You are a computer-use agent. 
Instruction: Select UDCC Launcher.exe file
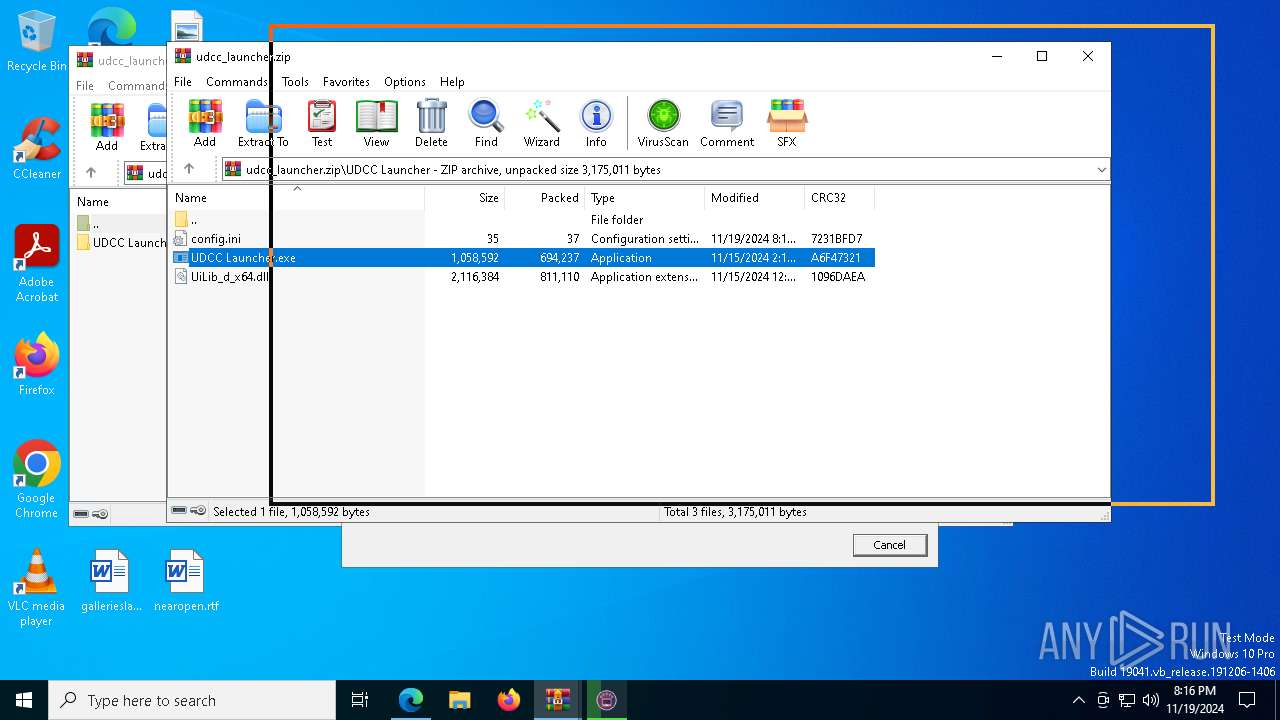pos(522,258)
